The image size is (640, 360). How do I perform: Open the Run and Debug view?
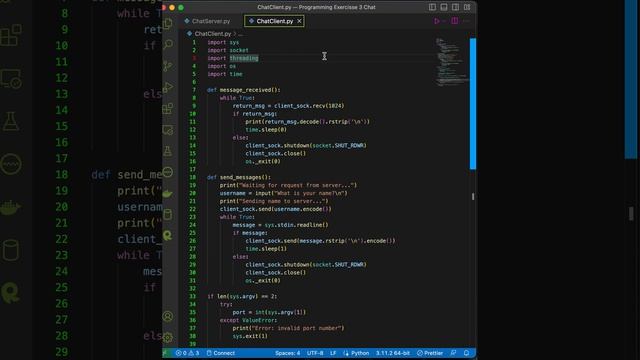coord(168,87)
